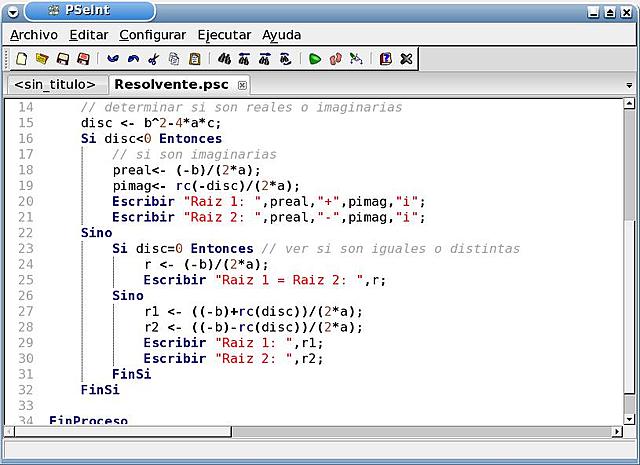The height and width of the screenshot is (465, 640).
Task: Click the step-by-step footprints icon
Action: 336,59
